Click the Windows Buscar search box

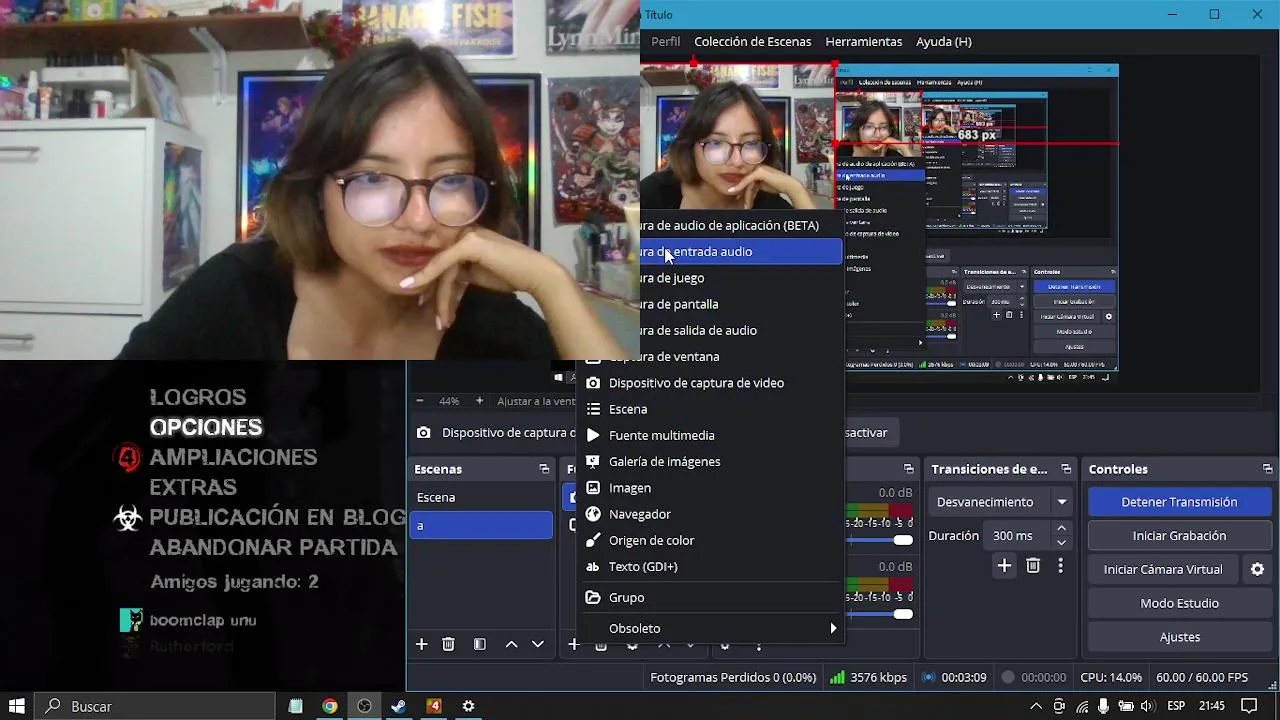click(155, 706)
